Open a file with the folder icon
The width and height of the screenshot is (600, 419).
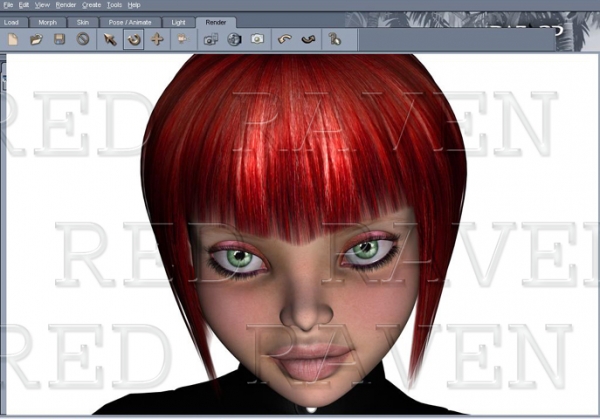(x=36, y=39)
